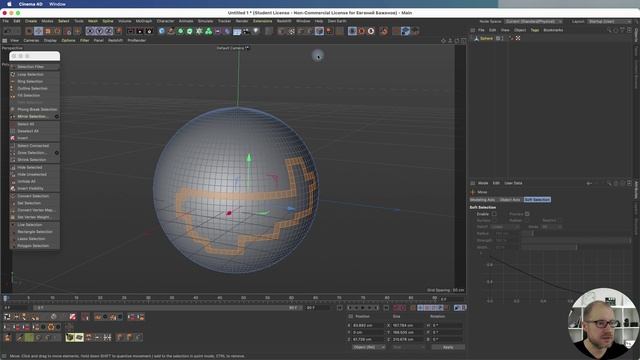Open the MoGraph menu
Image resolution: width=640 pixels, height=360 pixels.
pyautogui.click(x=144, y=21)
